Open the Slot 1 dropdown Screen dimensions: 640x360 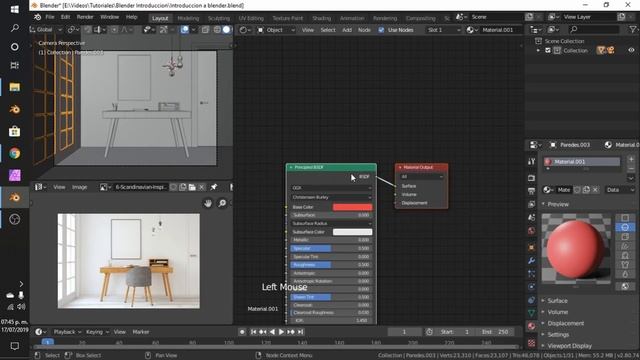(443, 30)
